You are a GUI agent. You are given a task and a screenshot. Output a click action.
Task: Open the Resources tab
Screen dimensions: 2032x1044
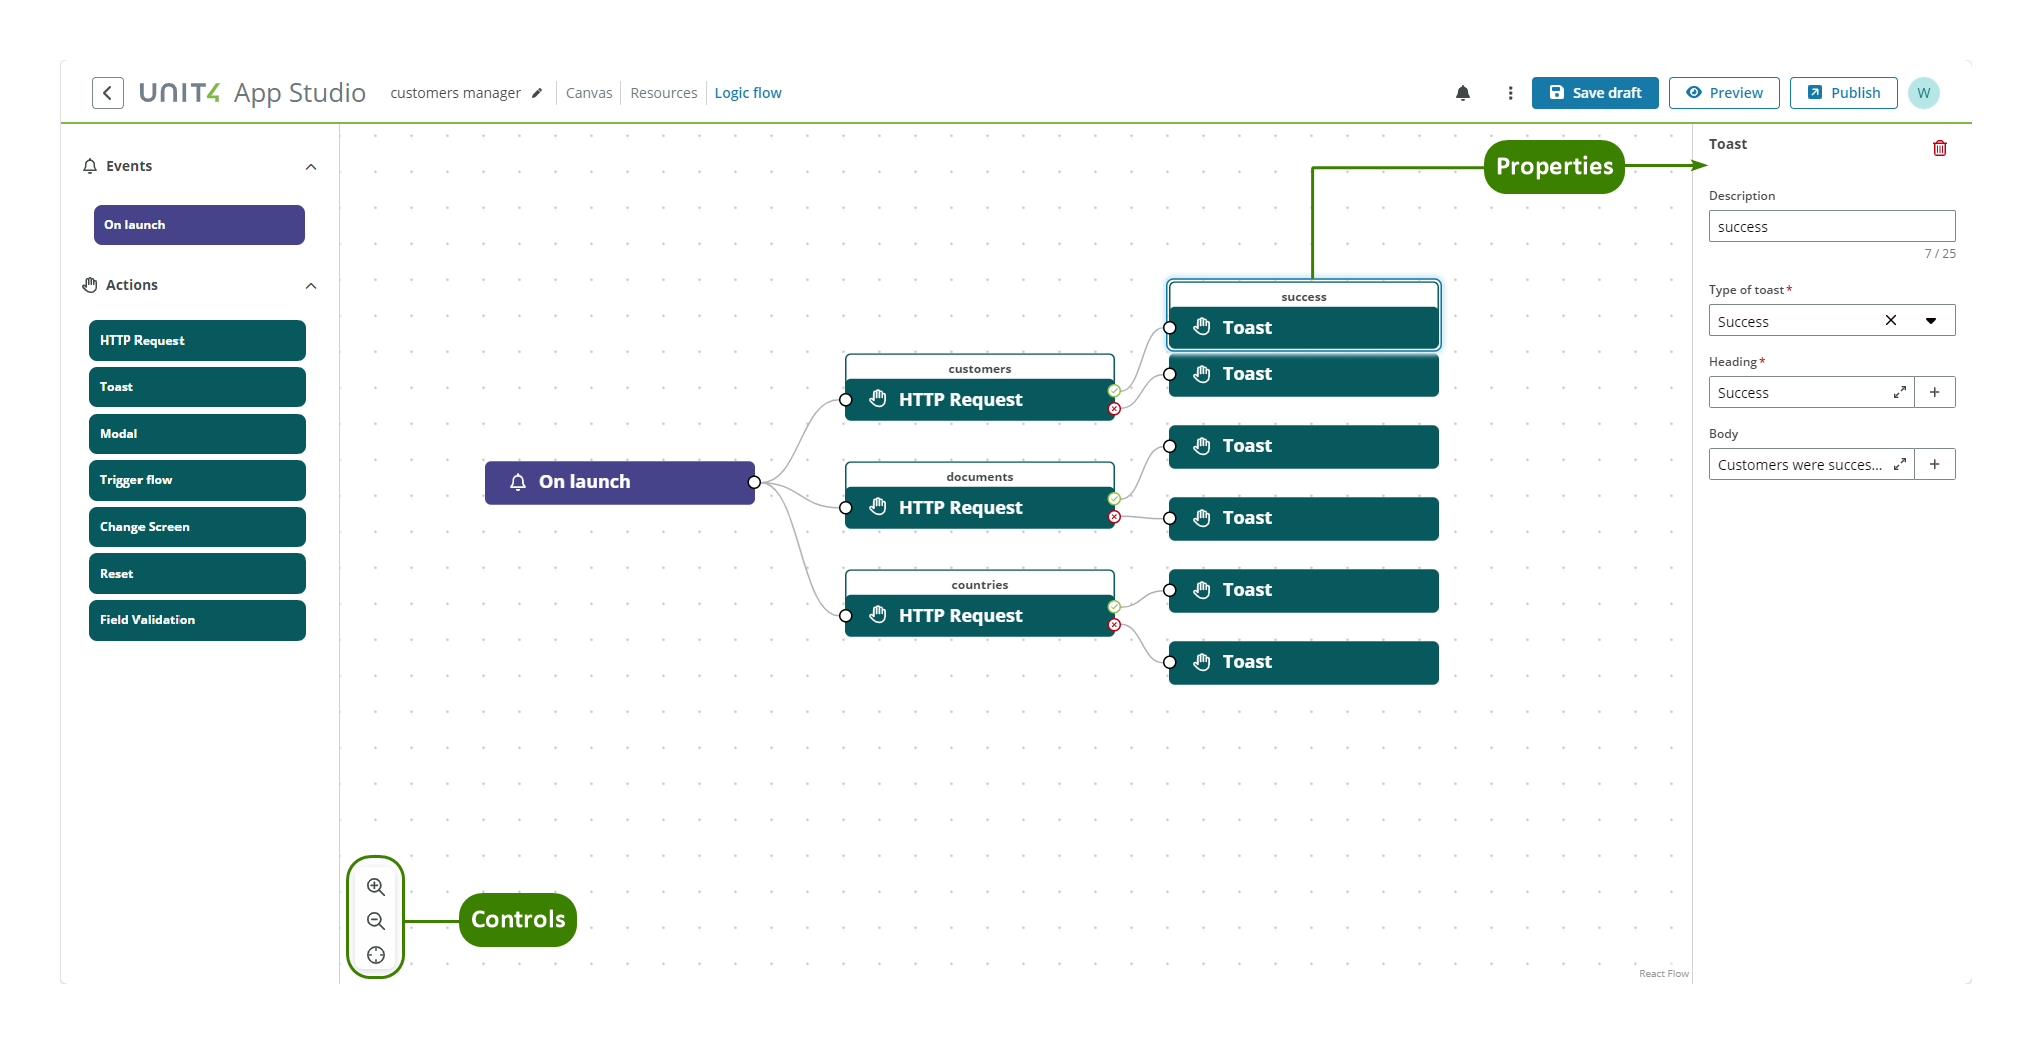(x=663, y=92)
